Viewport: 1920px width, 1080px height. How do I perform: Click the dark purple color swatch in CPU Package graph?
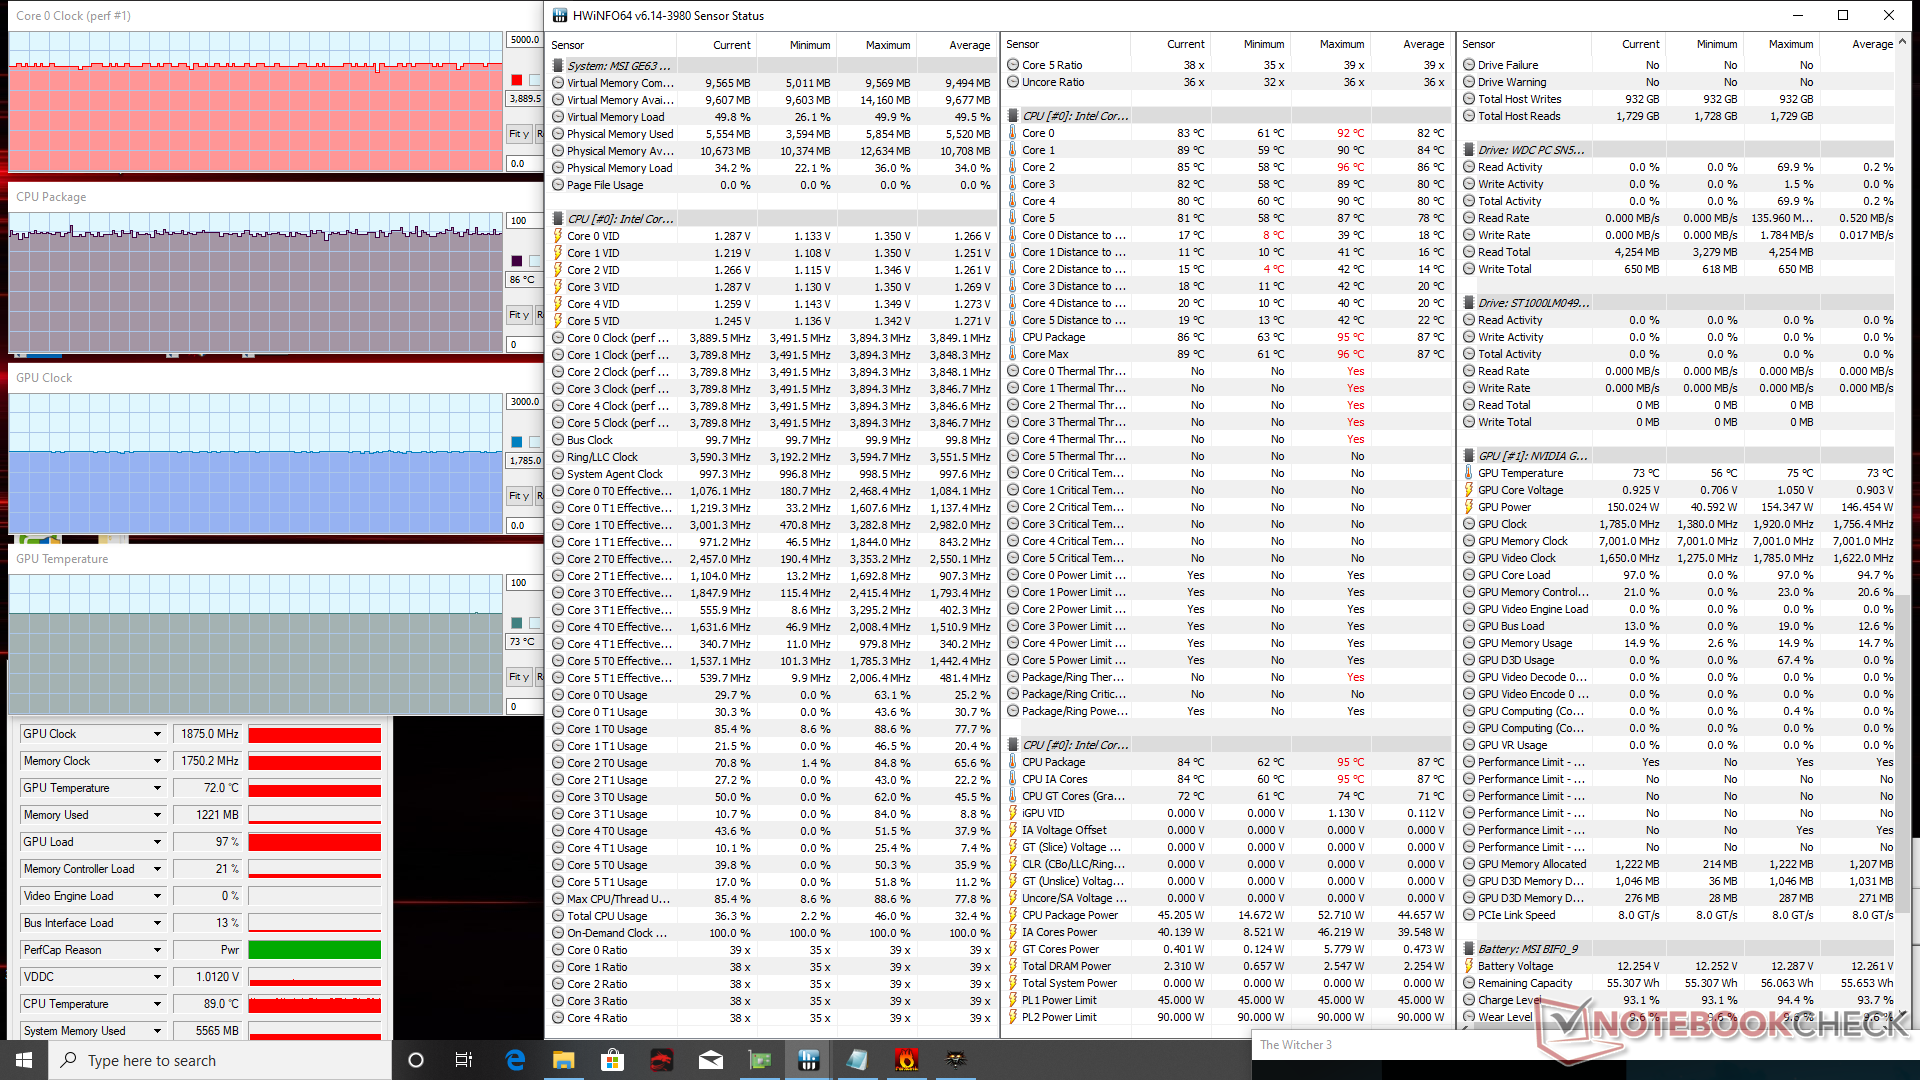[x=516, y=261]
